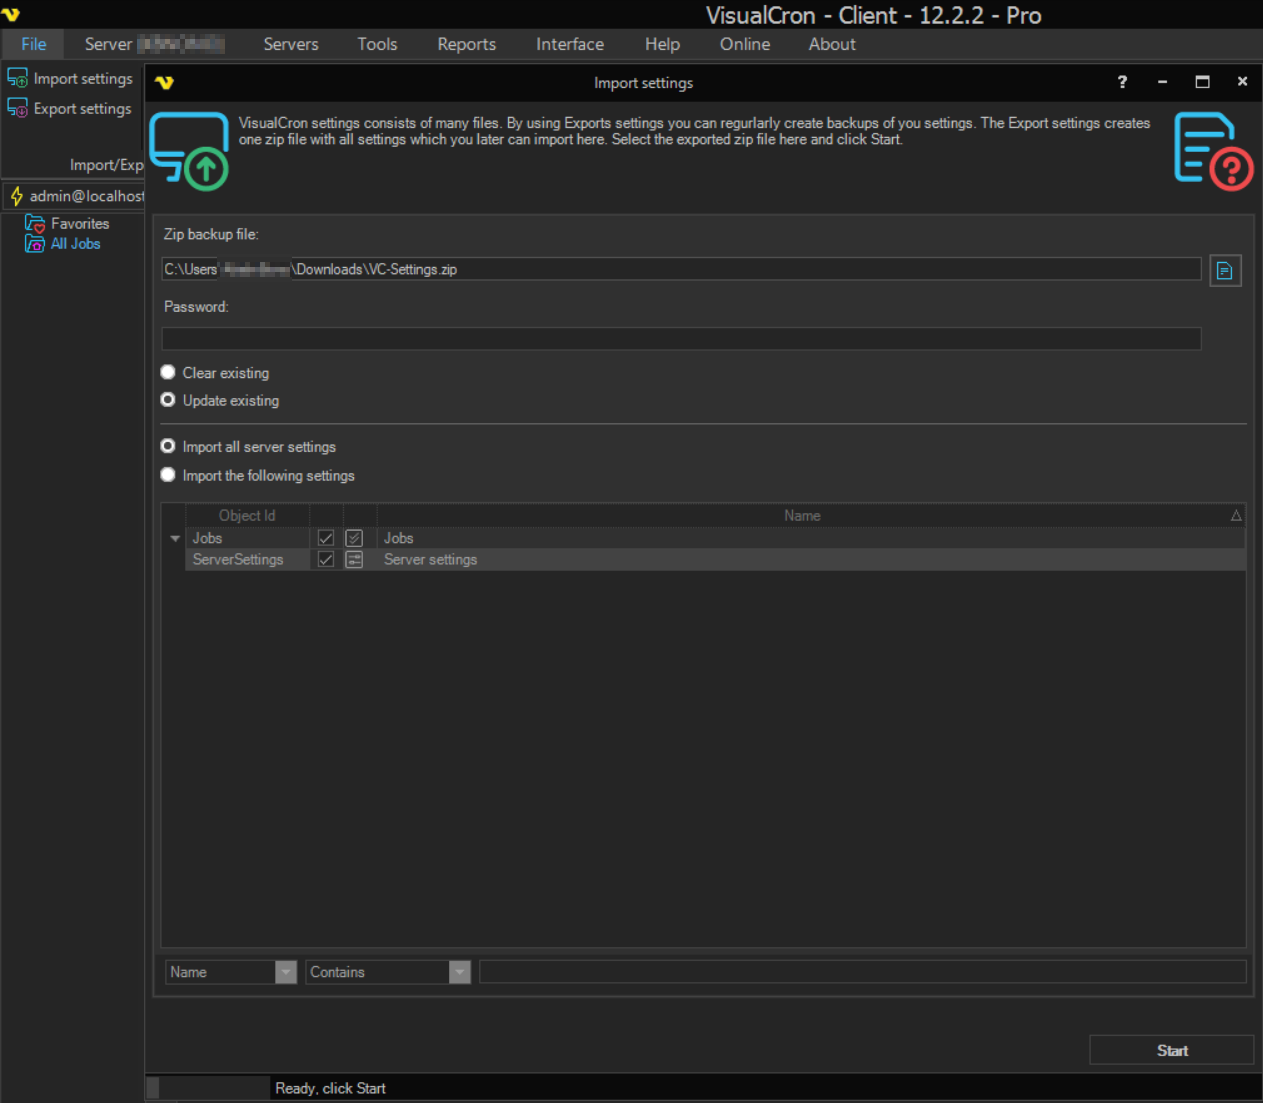This screenshot has width=1263, height=1103.
Task: Open the zip file browse icon
Action: (1225, 271)
